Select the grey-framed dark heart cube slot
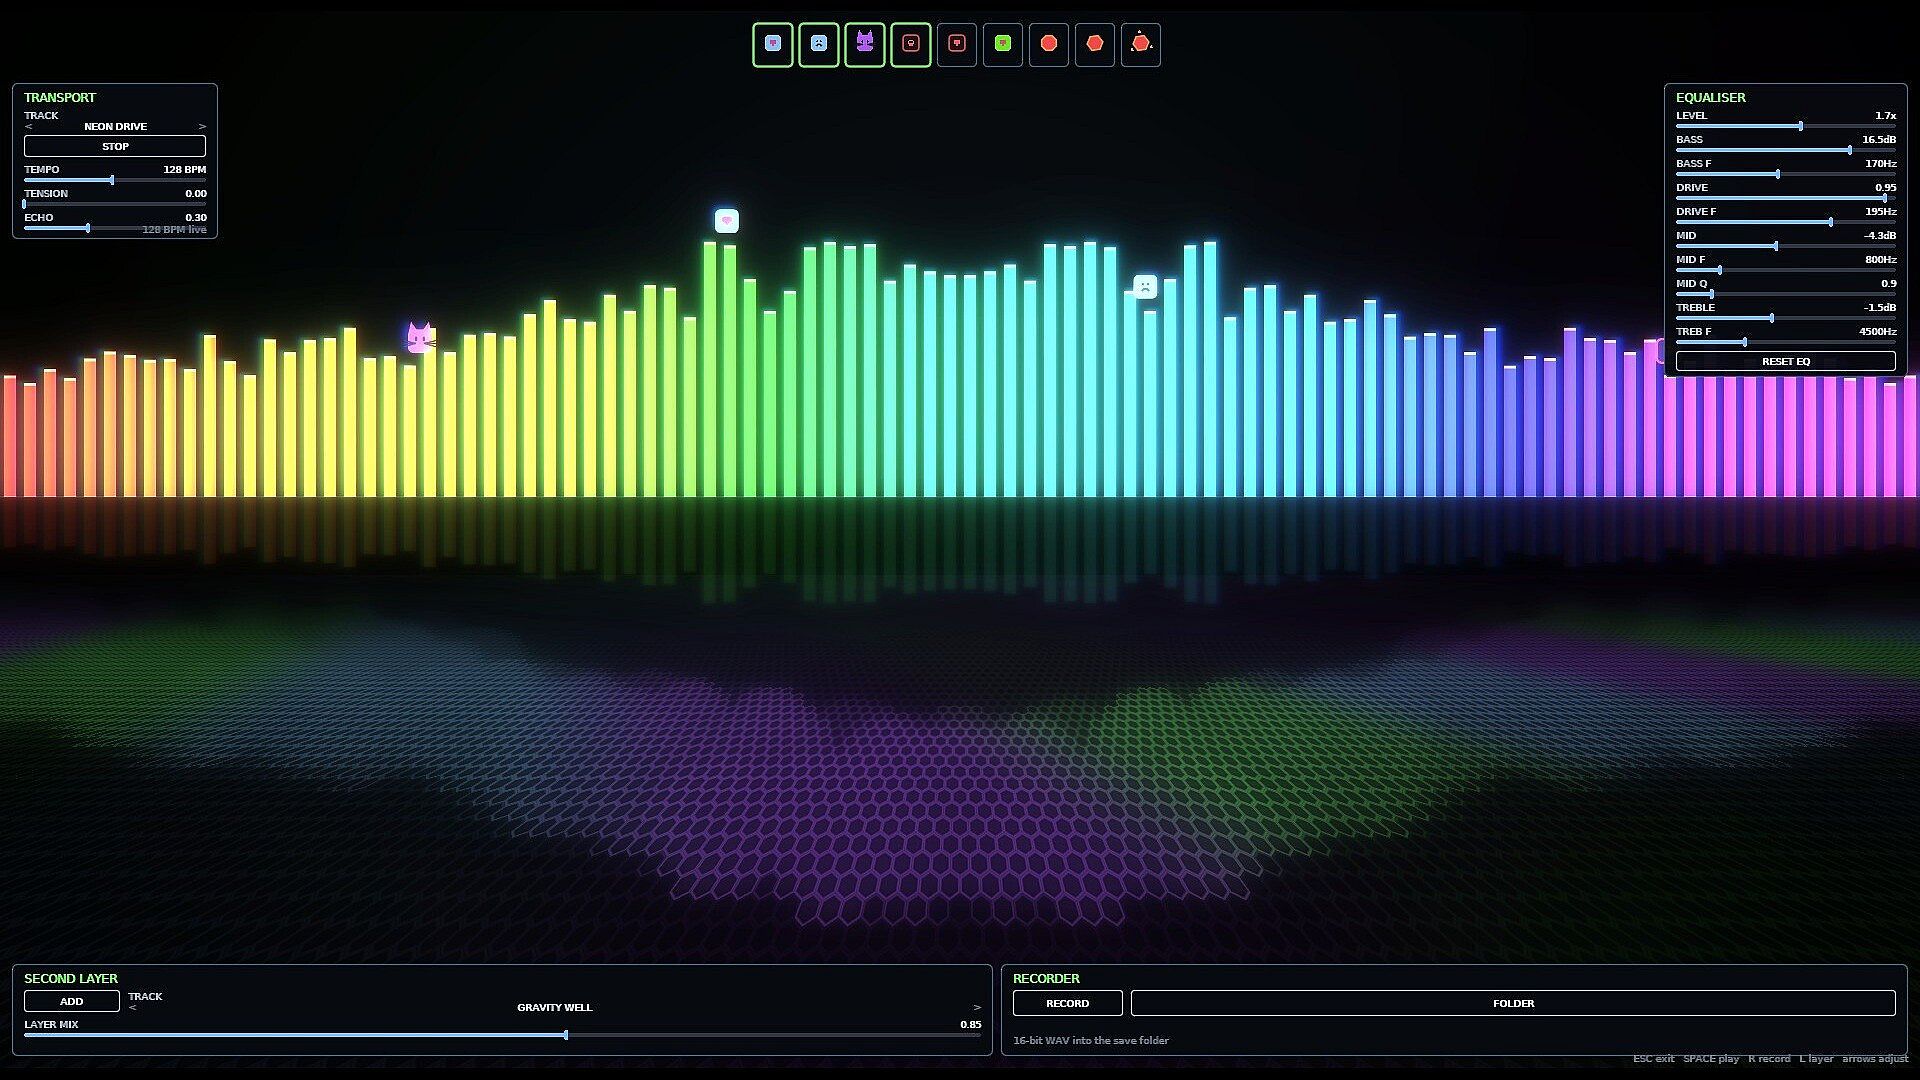The height and width of the screenshot is (1080, 1920). point(957,45)
